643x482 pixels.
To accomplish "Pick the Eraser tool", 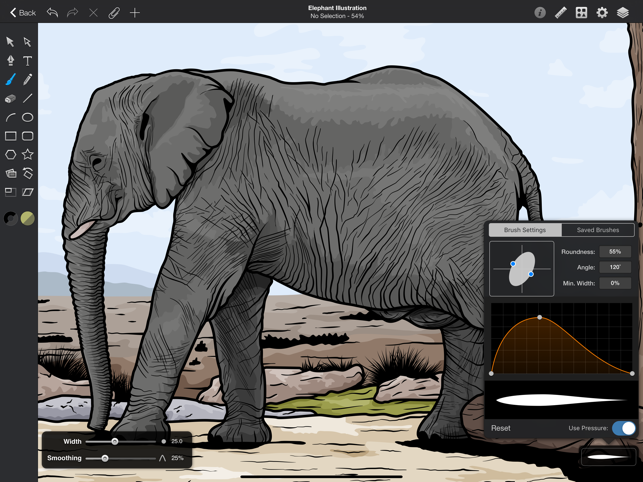I will coord(10,99).
